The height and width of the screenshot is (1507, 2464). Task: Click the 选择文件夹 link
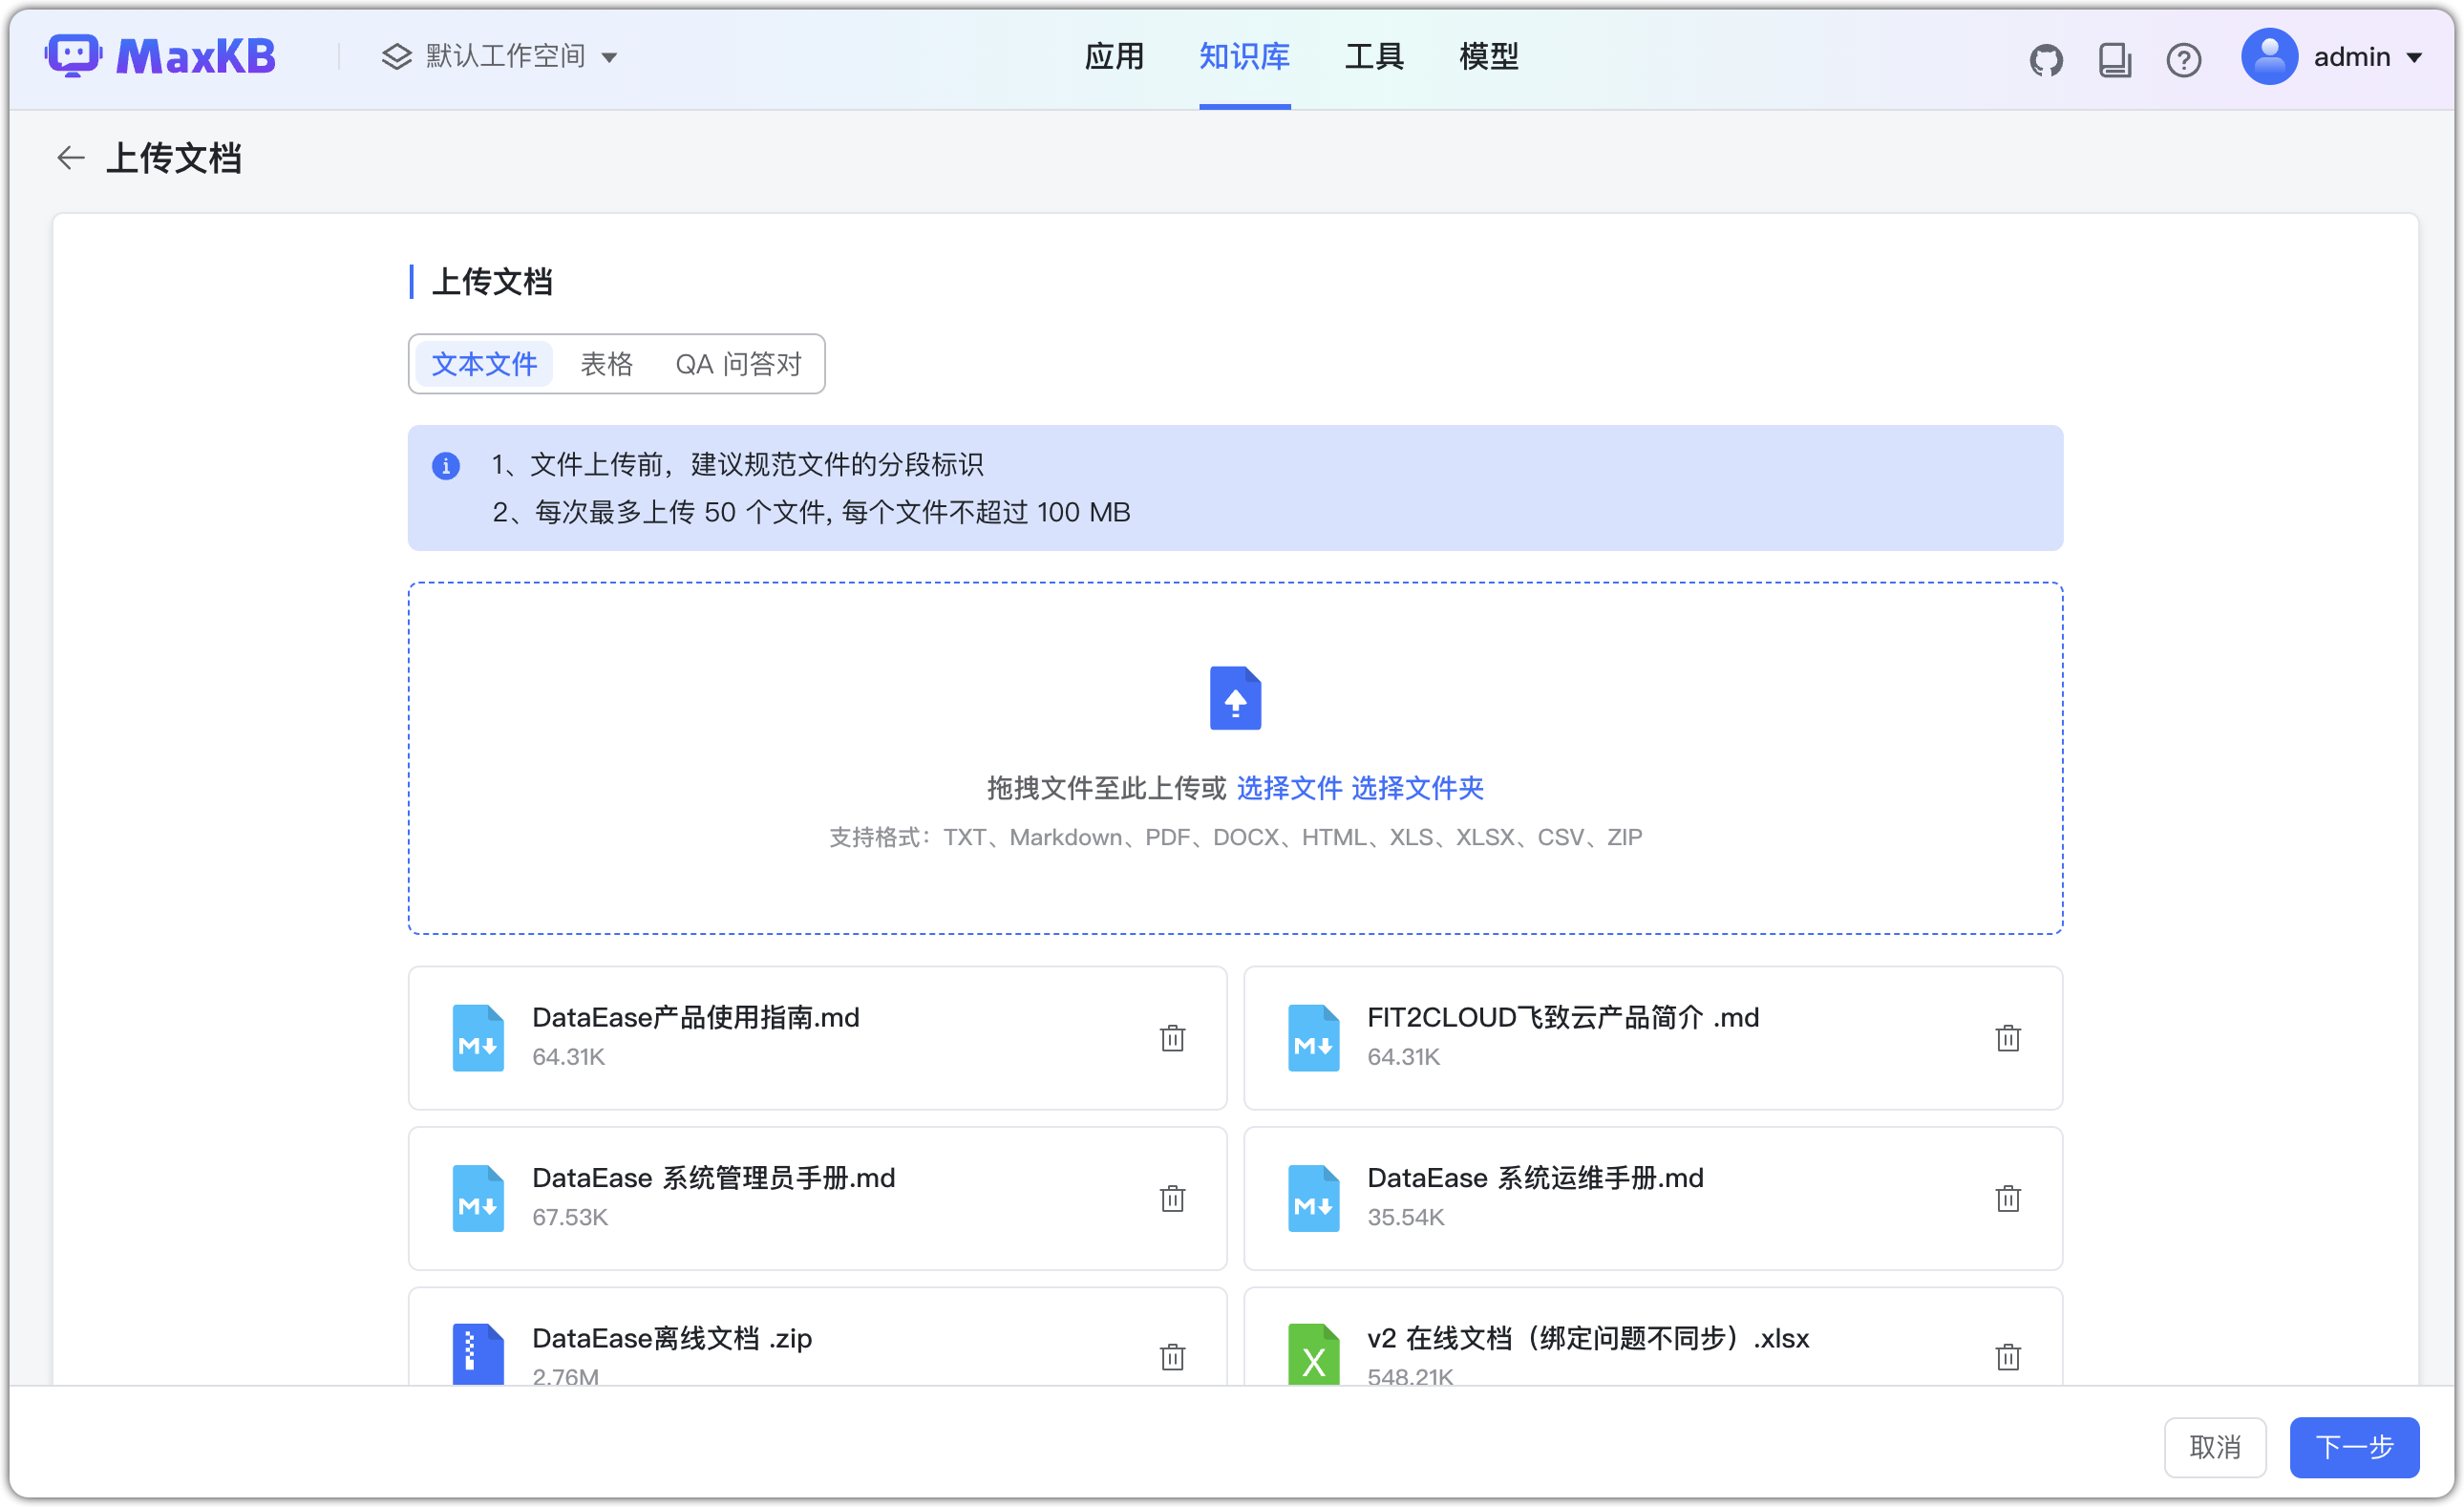tap(1416, 788)
